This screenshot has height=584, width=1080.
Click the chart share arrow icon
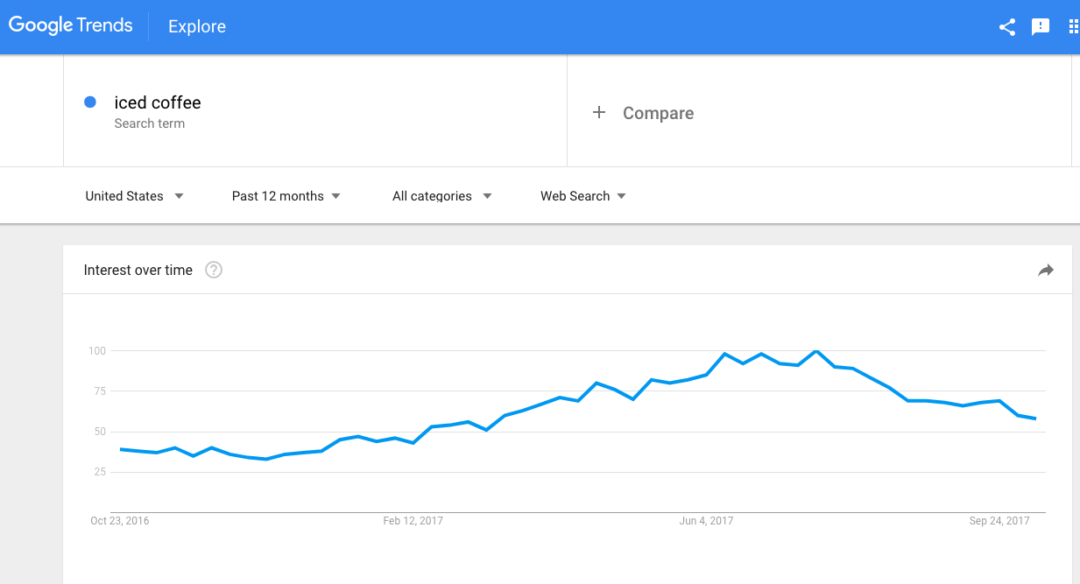1046,270
